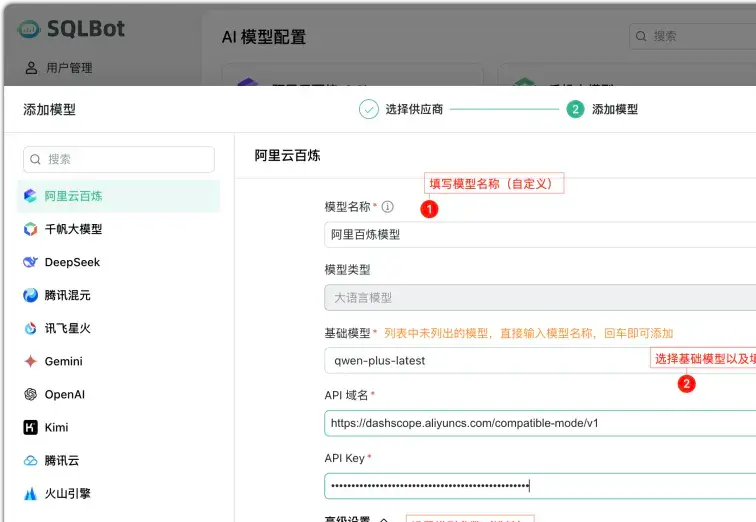
Task: Go back to step 选择供应商
Action: pos(400,110)
